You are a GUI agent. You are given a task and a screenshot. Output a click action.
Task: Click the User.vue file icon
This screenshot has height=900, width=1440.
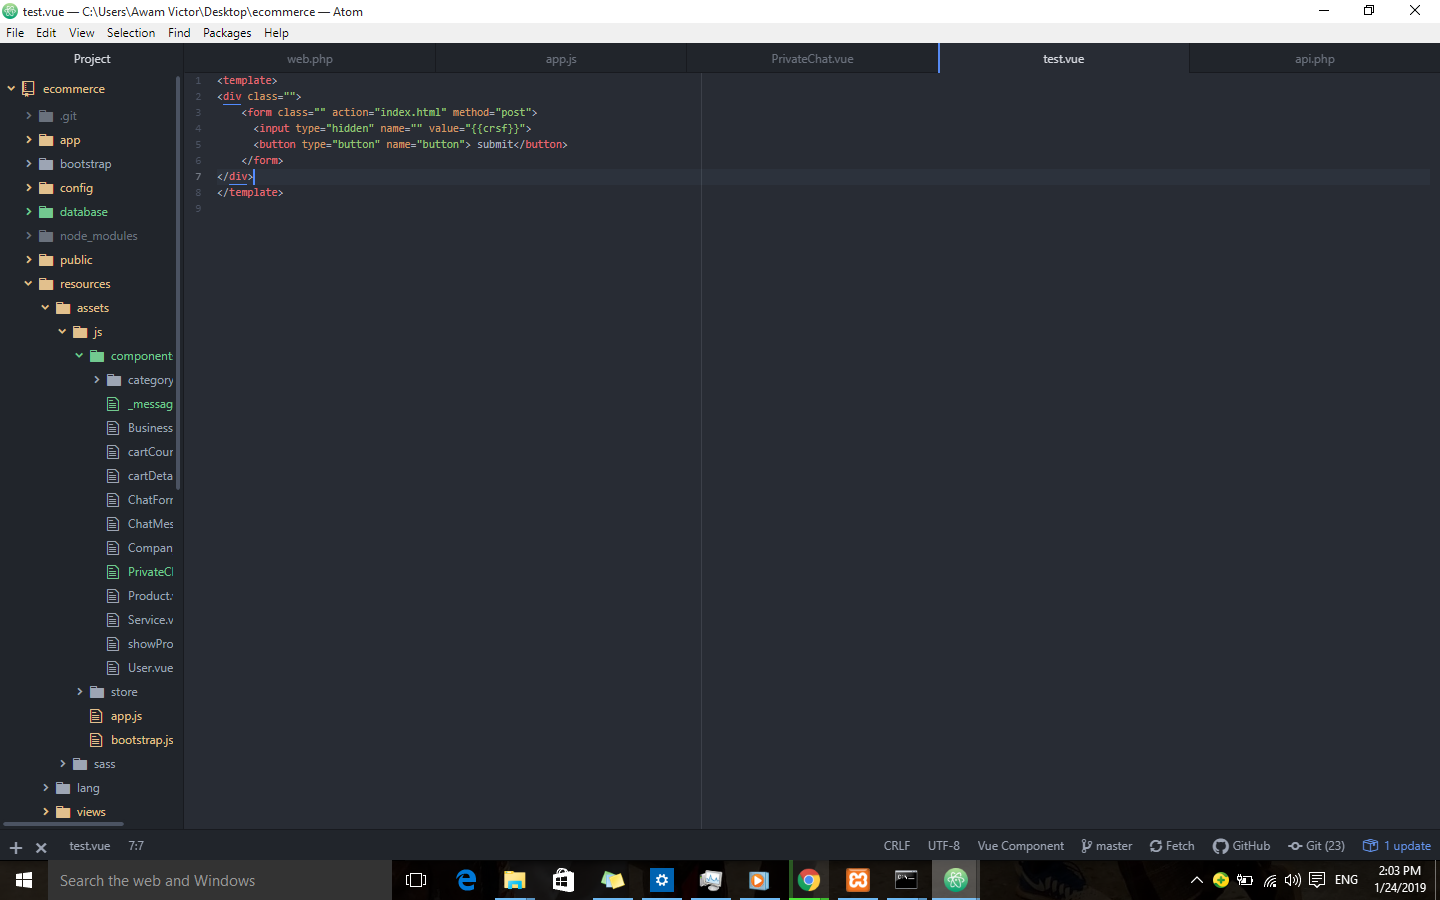[113, 668]
